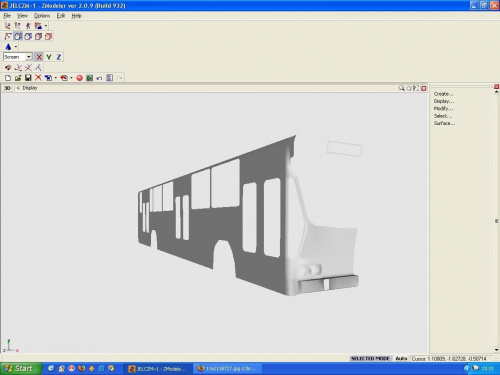
Task: Toggle the Y axis constraint button
Action: point(49,57)
